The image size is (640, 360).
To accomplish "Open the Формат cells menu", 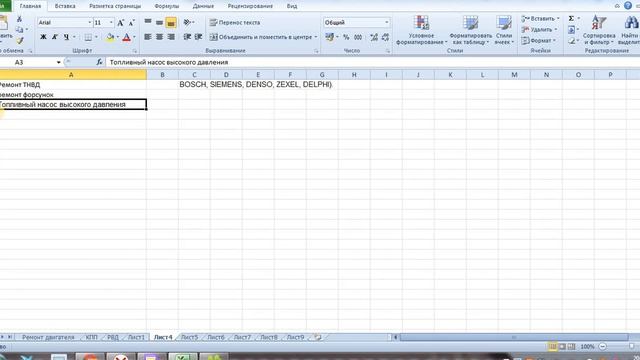I will [x=538, y=40].
